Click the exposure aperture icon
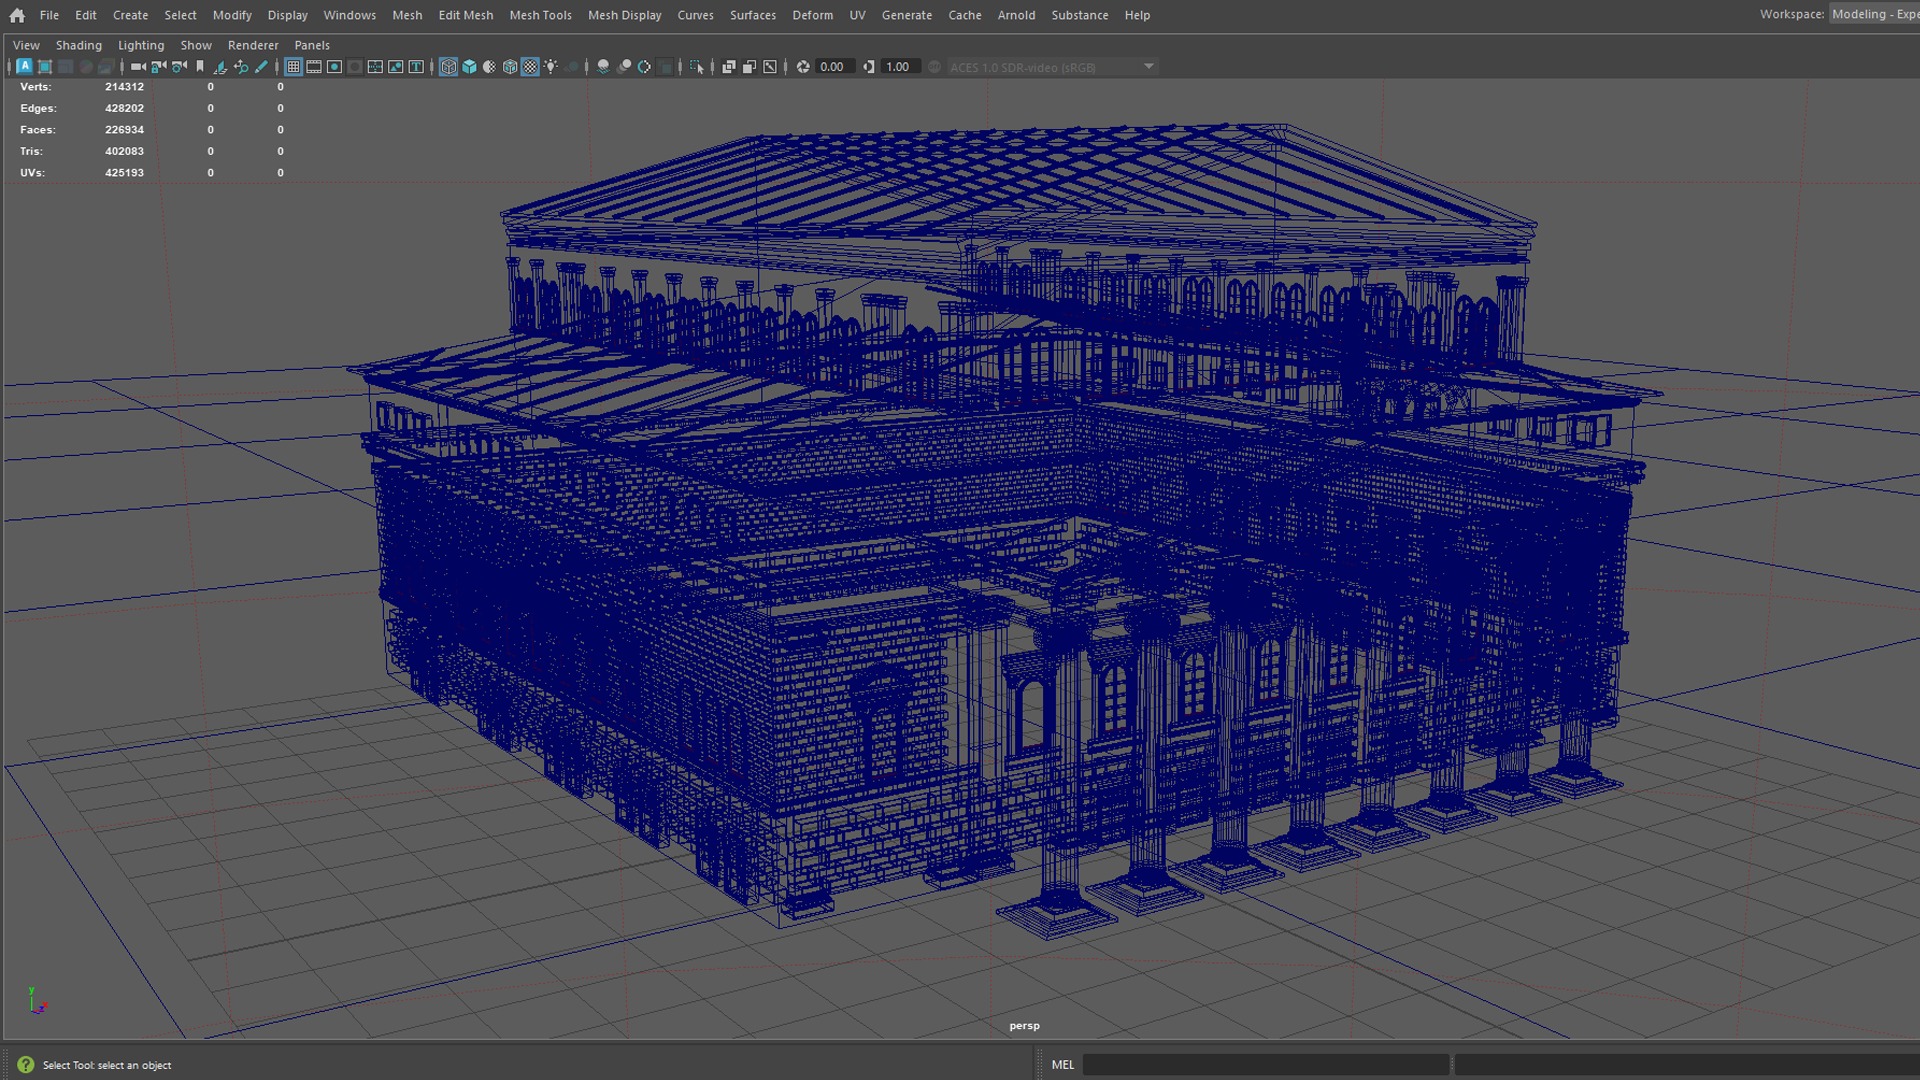The height and width of the screenshot is (1080, 1920). pyautogui.click(x=802, y=67)
